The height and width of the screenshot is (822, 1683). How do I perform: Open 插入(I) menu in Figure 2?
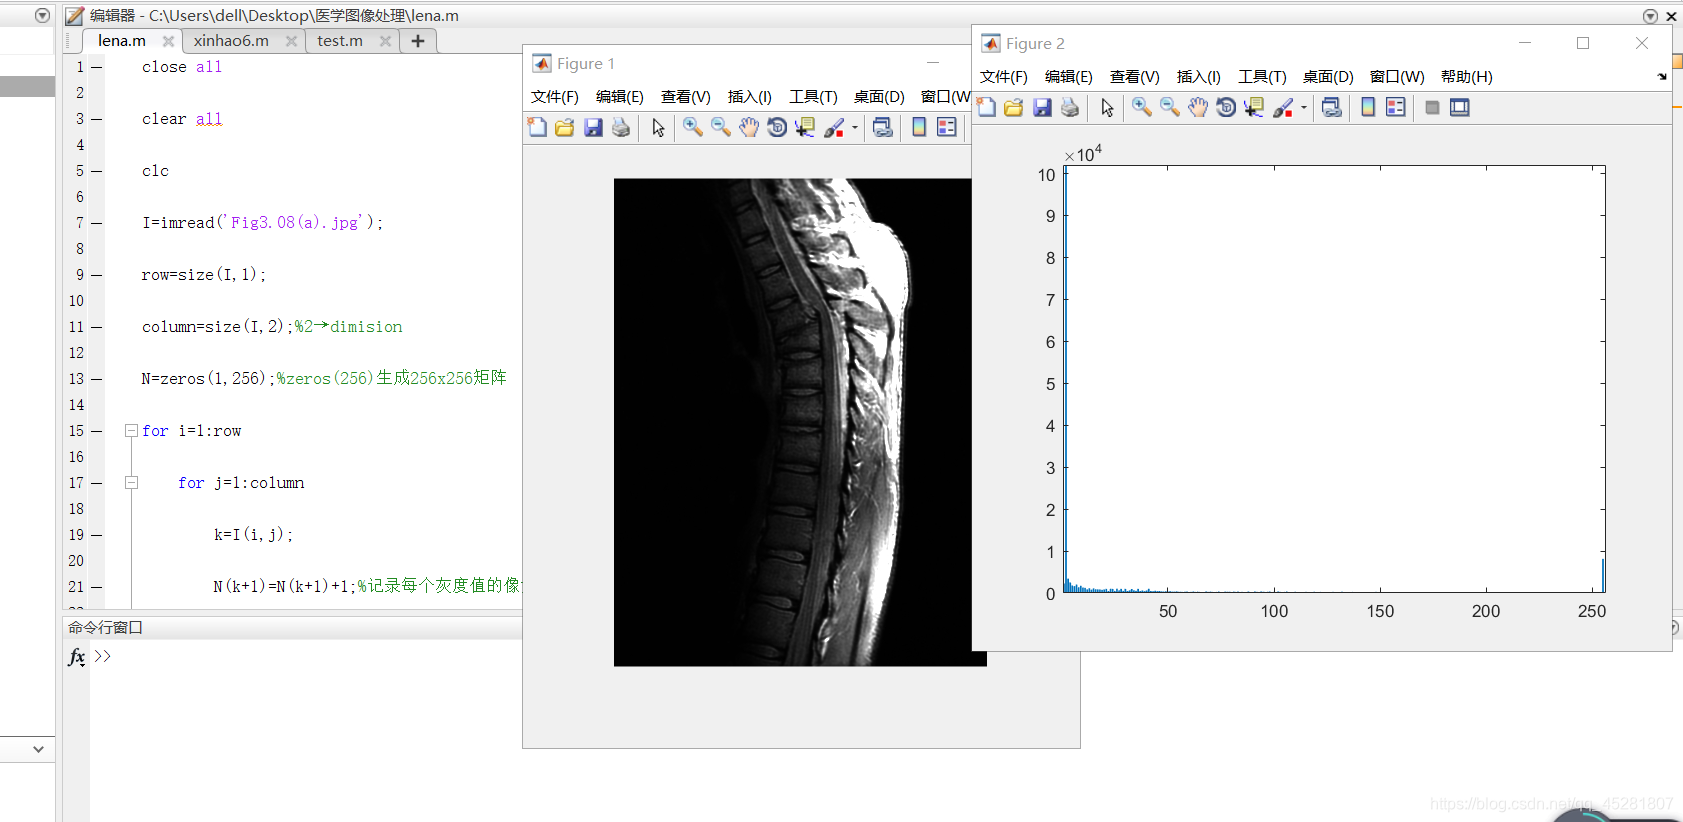point(1198,77)
